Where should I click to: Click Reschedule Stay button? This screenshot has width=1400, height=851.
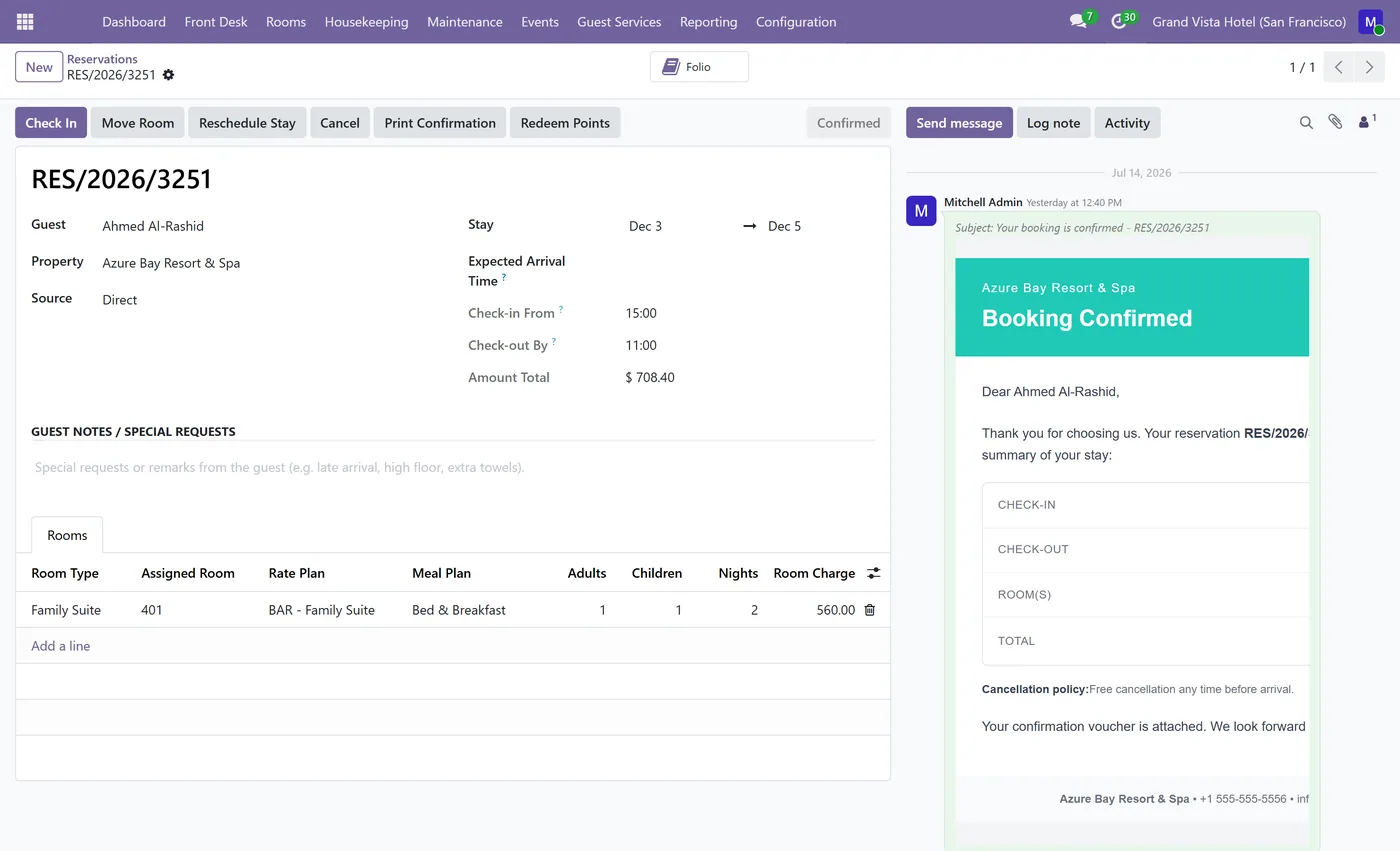(x=247, y=123)
